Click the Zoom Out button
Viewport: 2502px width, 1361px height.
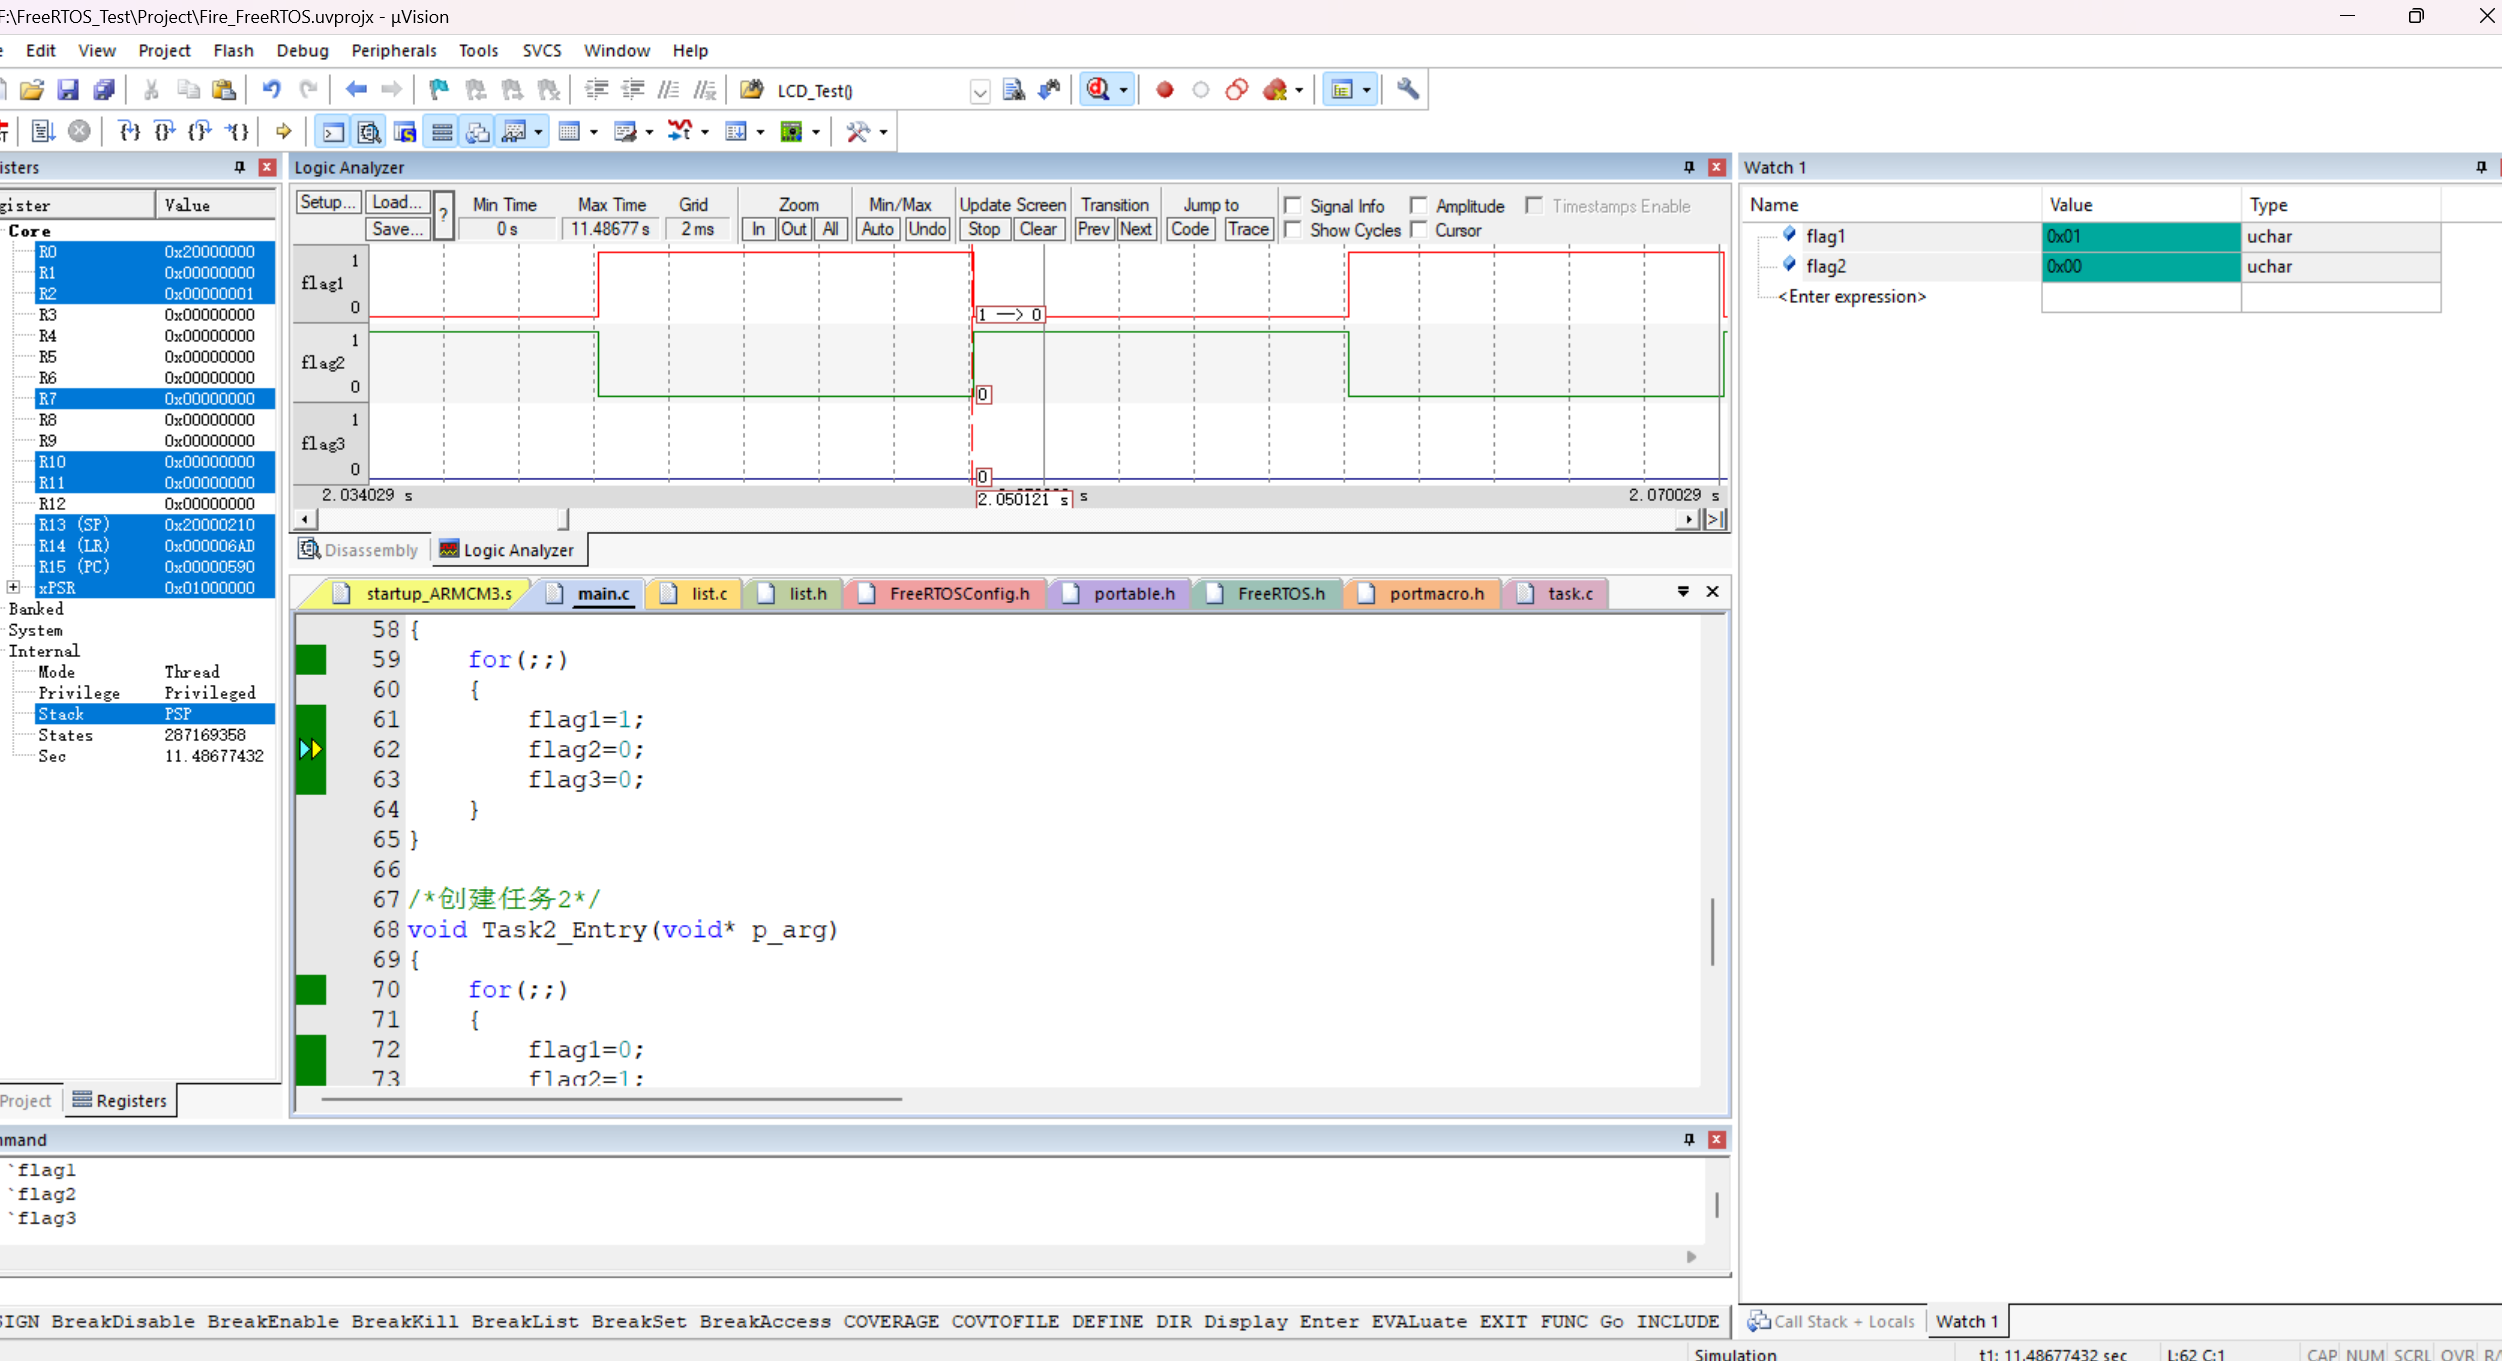(794, 229)
